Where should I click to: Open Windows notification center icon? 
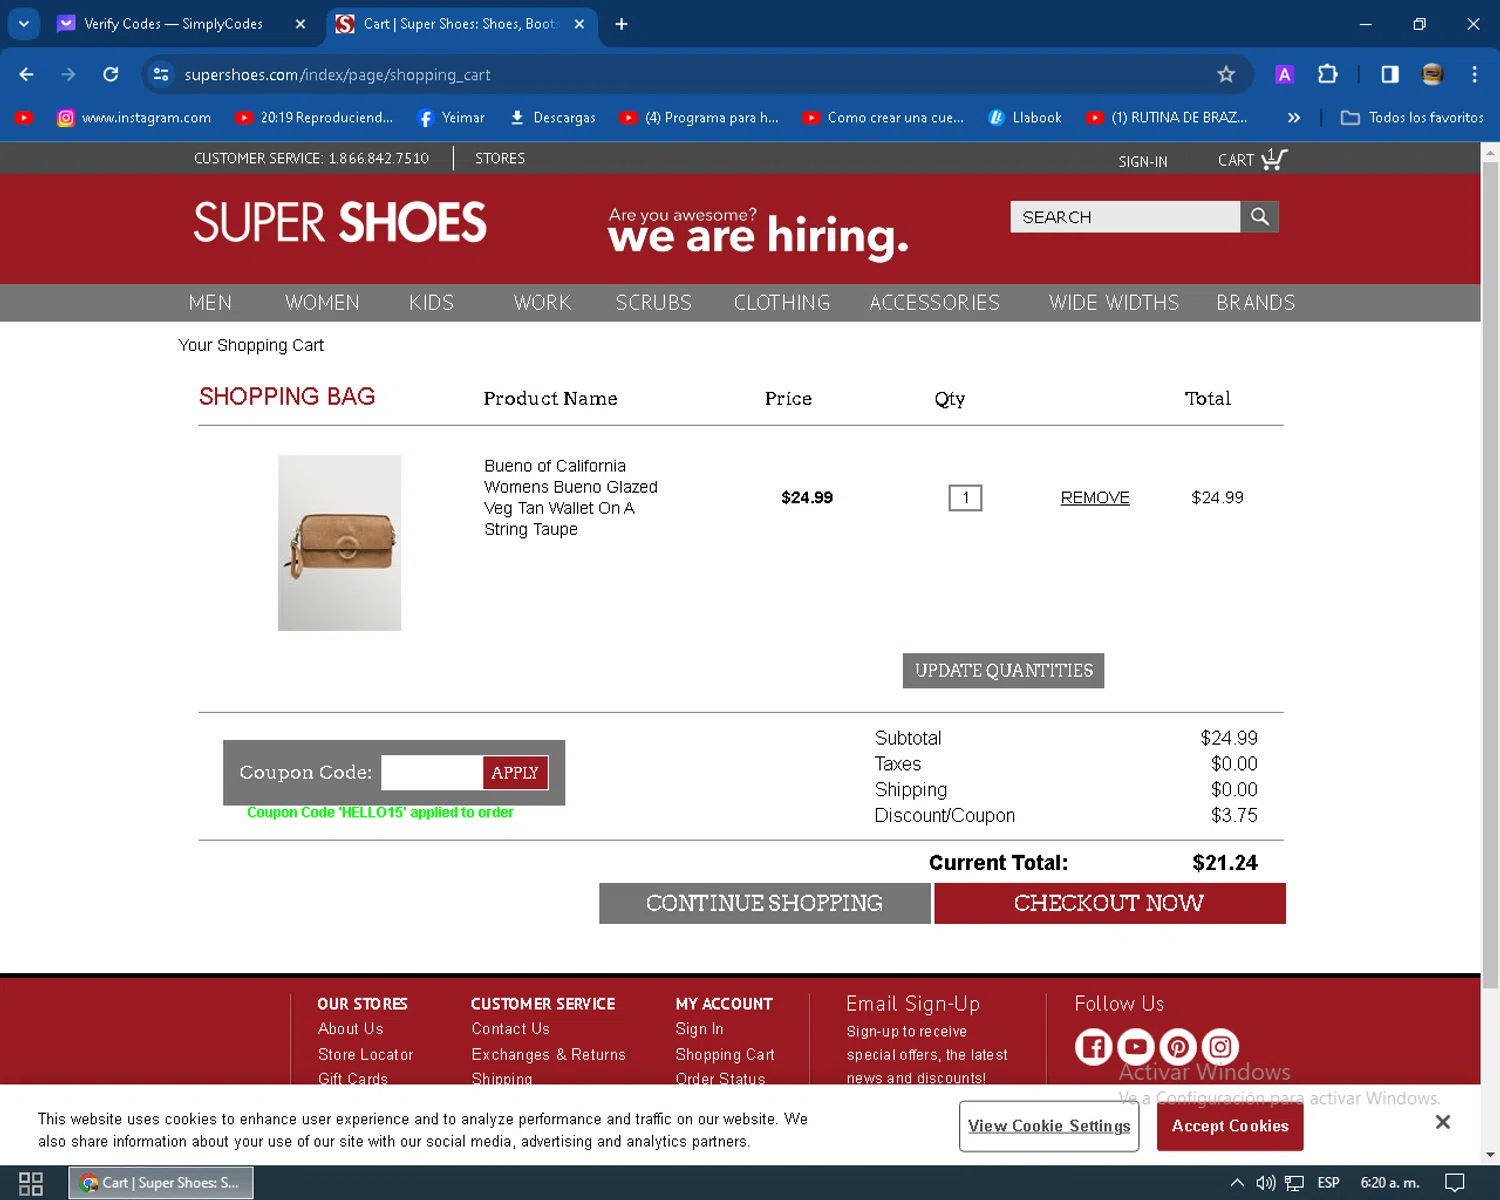(1455, 1183)
